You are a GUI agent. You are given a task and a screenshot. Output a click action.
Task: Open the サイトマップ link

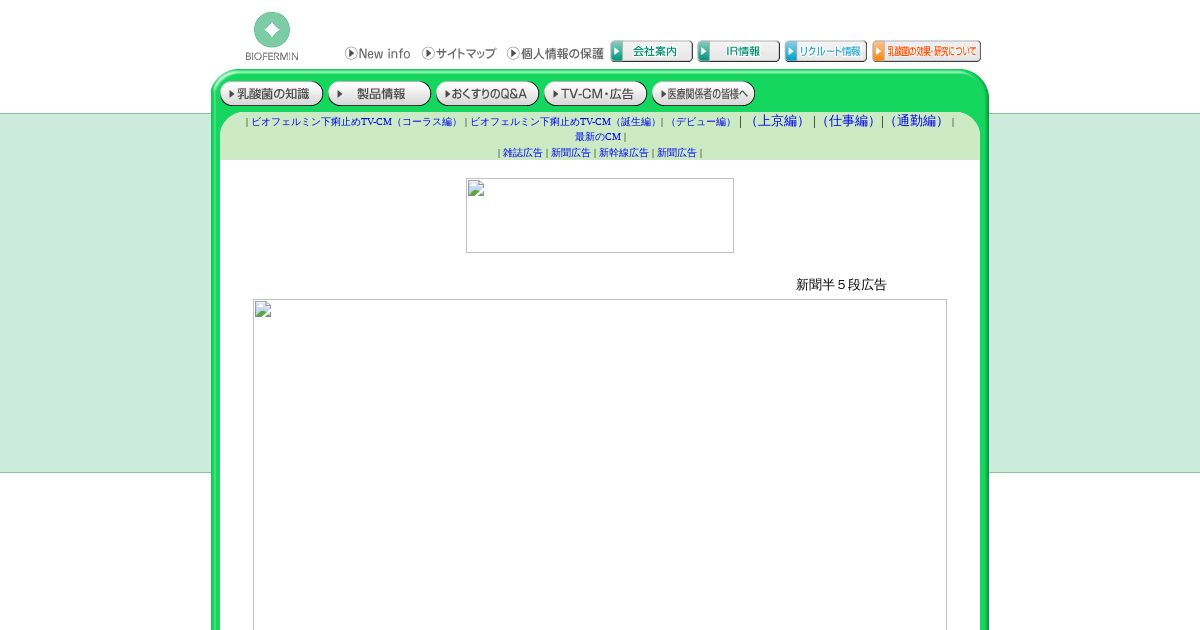point(459,53)
